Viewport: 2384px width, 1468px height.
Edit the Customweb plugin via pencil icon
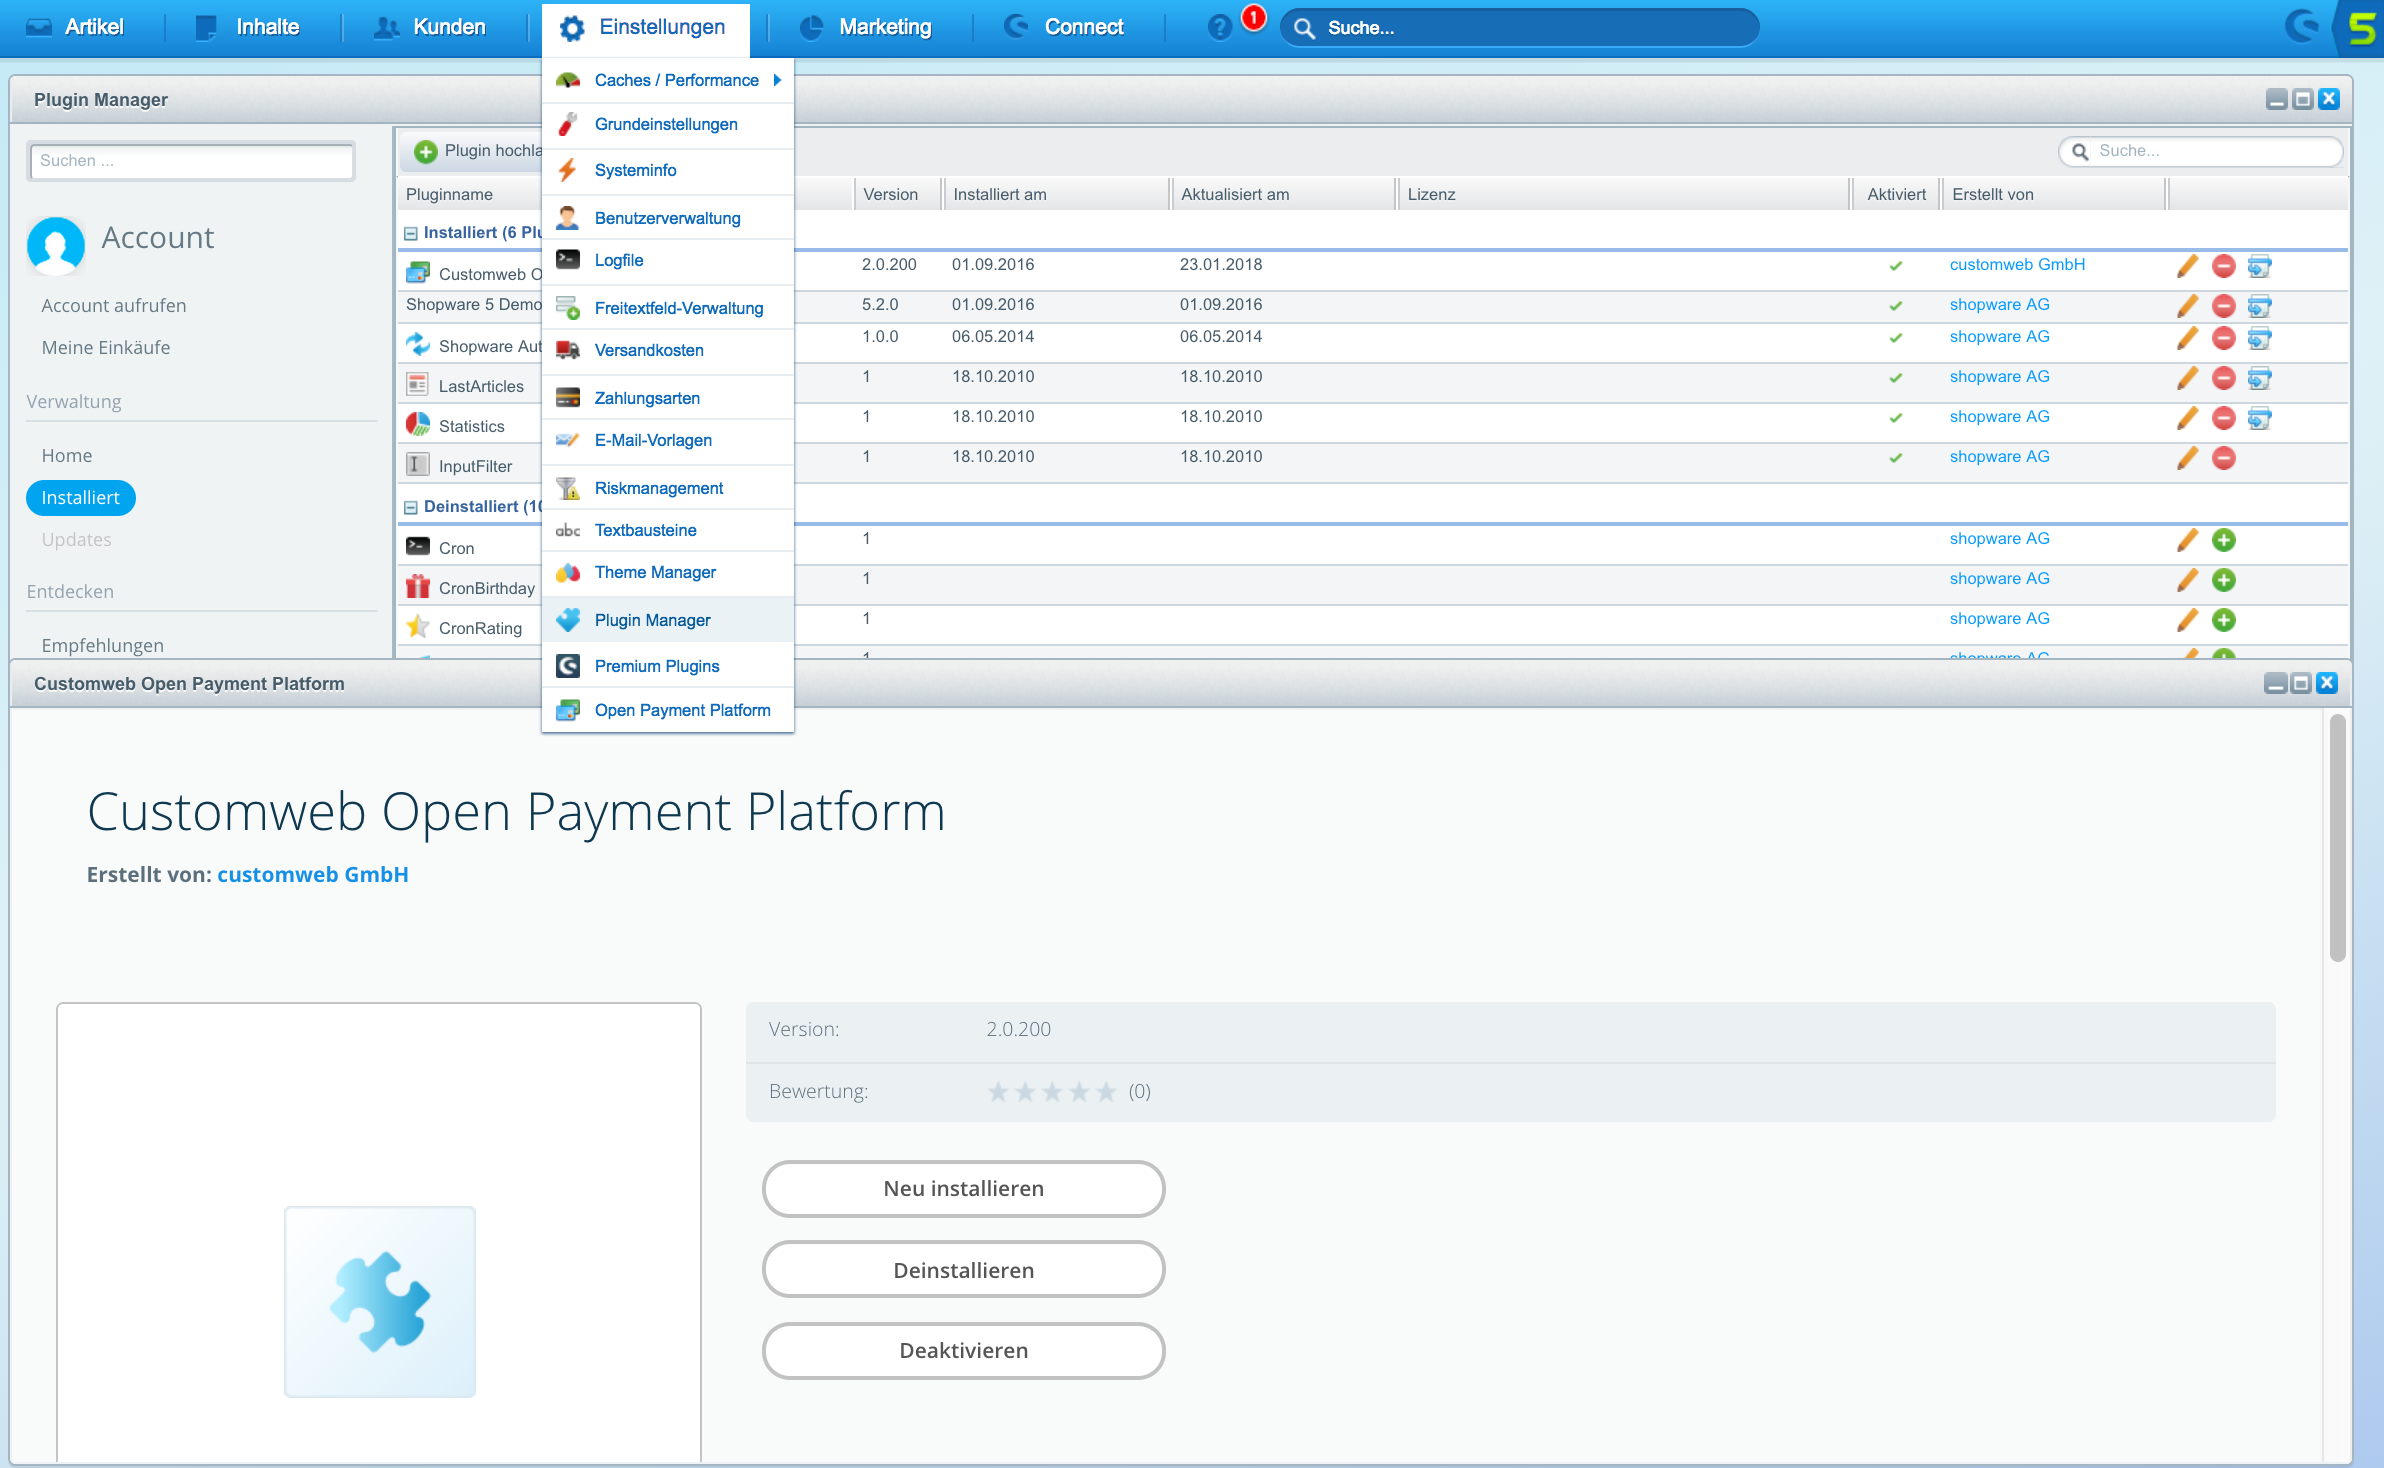(2187, 266)
